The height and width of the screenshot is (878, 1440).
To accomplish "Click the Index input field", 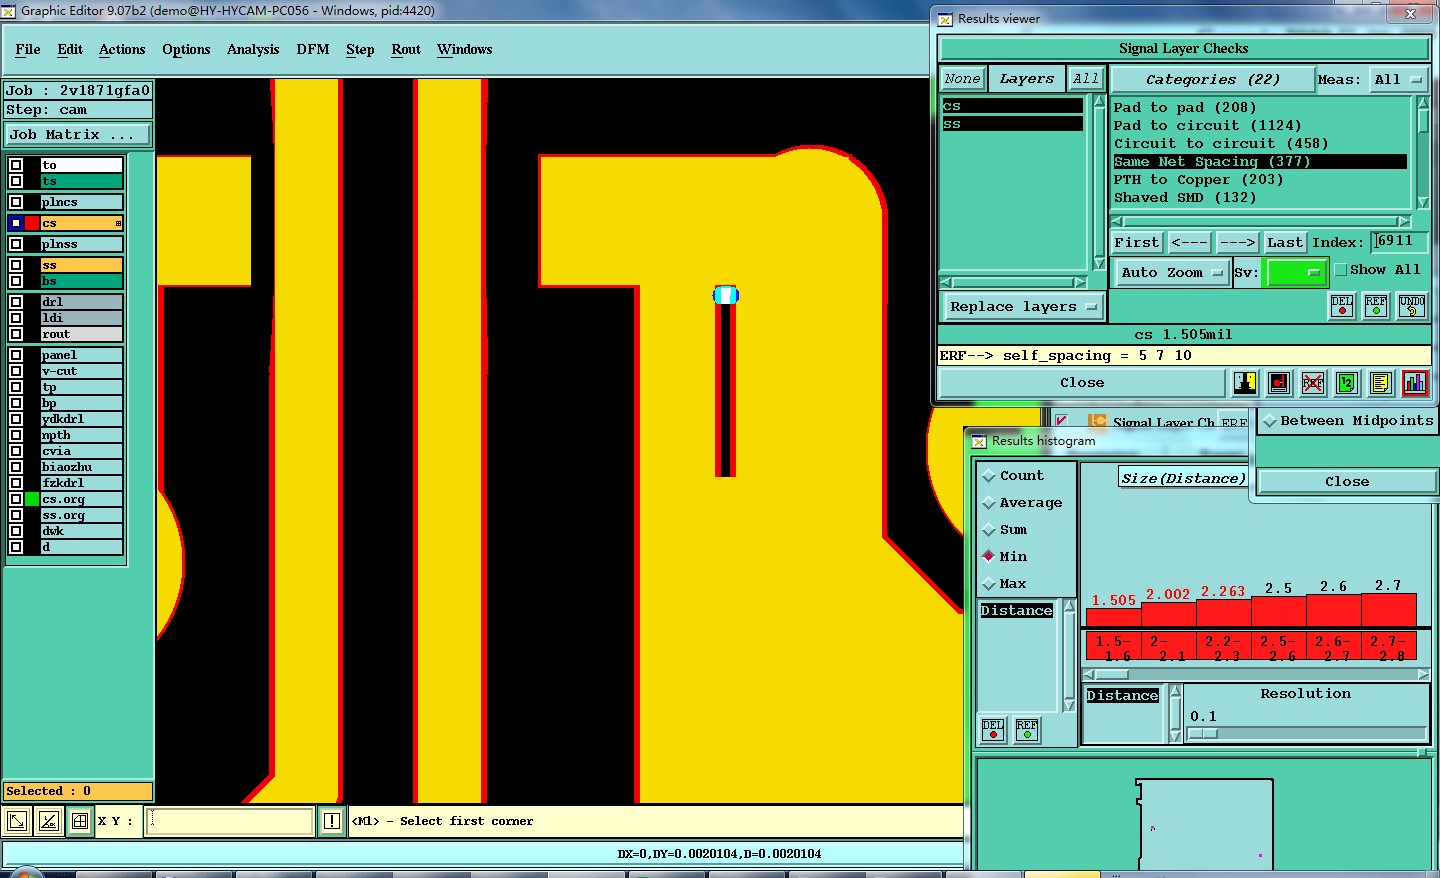I will 1399,241.
